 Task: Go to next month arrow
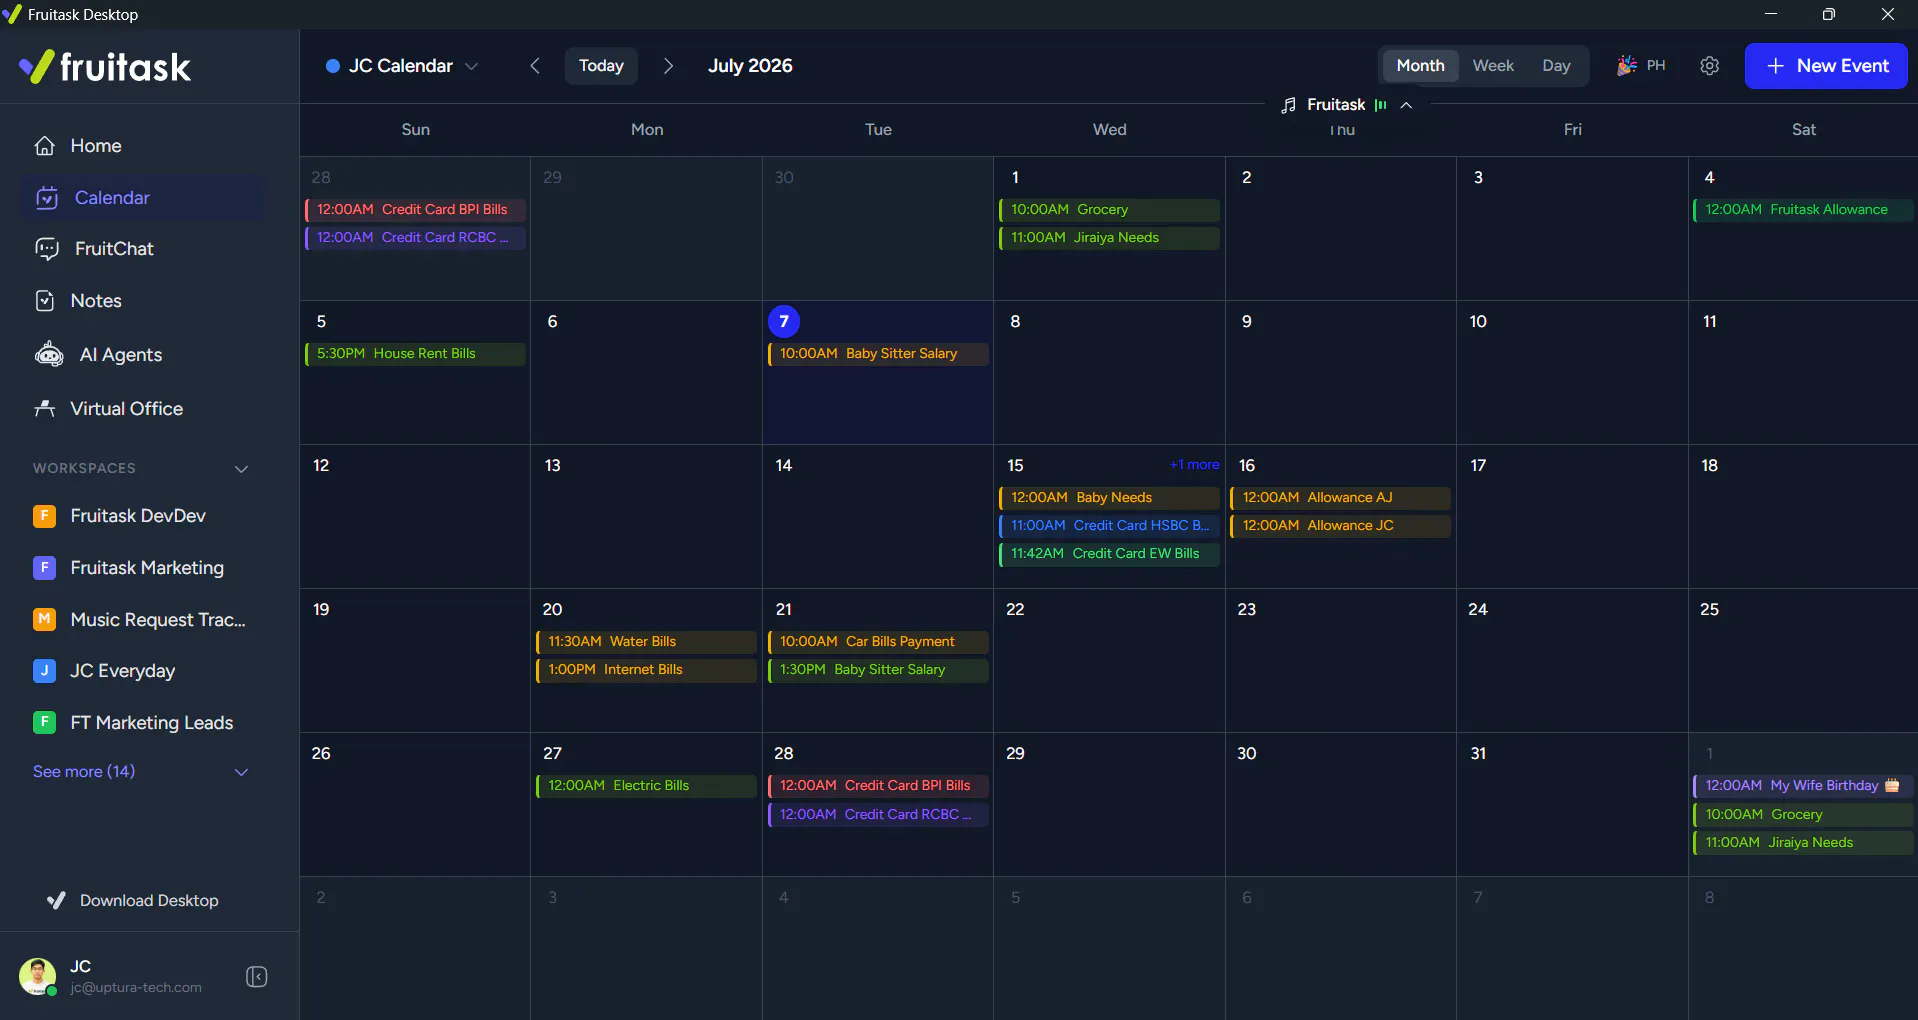pyautogui.click(x=668, y=66)
